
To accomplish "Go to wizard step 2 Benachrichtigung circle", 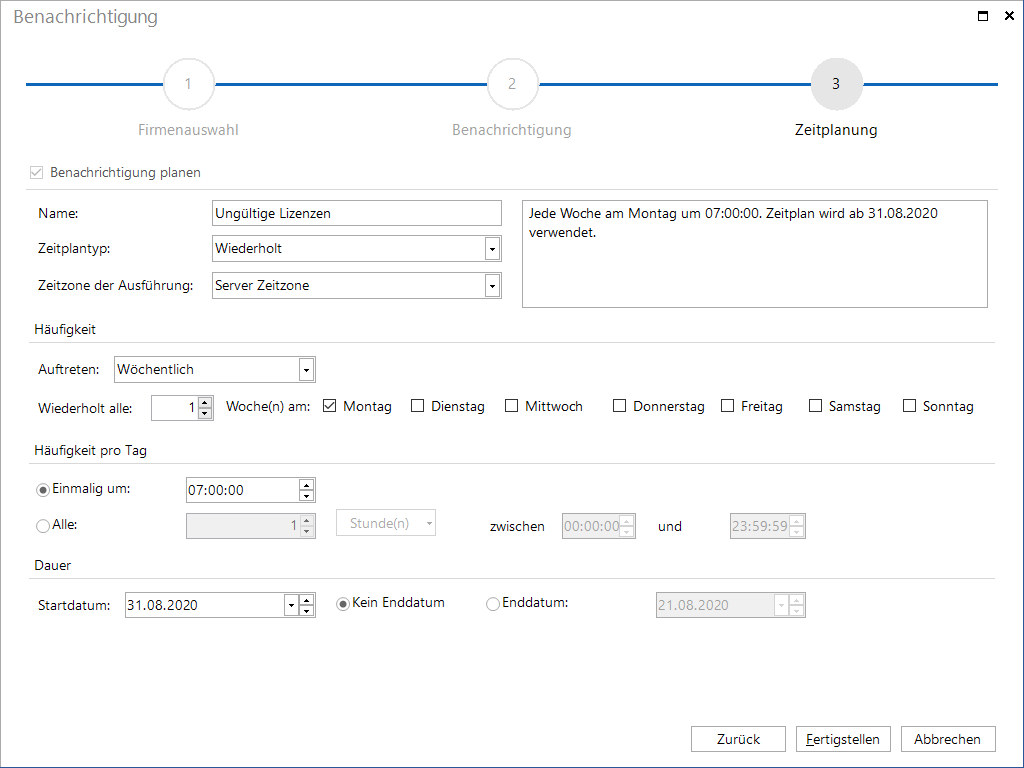I will pos(512,84).
